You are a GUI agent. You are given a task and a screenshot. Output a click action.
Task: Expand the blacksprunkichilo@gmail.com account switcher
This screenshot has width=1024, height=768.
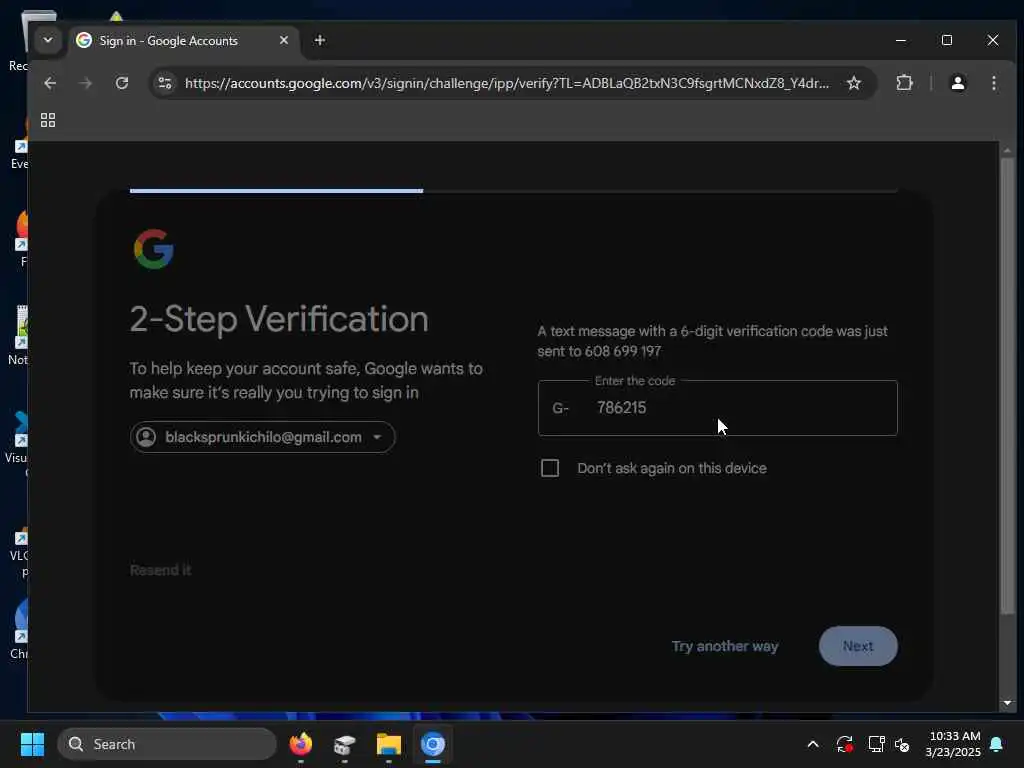263,437
